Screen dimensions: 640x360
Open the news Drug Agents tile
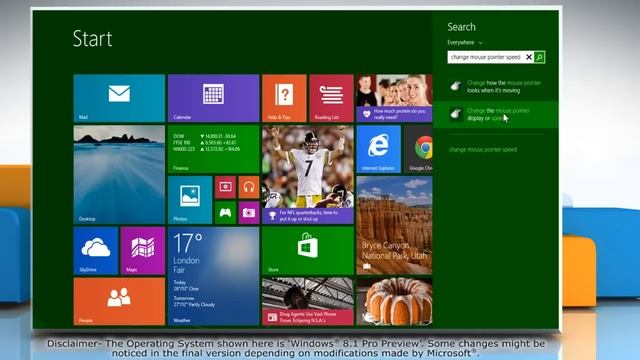pos(308,302)
